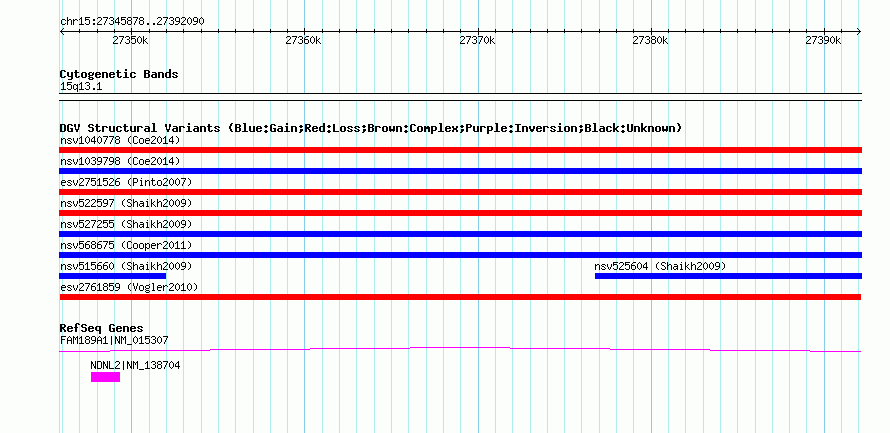
Task: Open the nsv1039798 (Coe2014) label
Action: pyautogui.click(x=120, y=161)
